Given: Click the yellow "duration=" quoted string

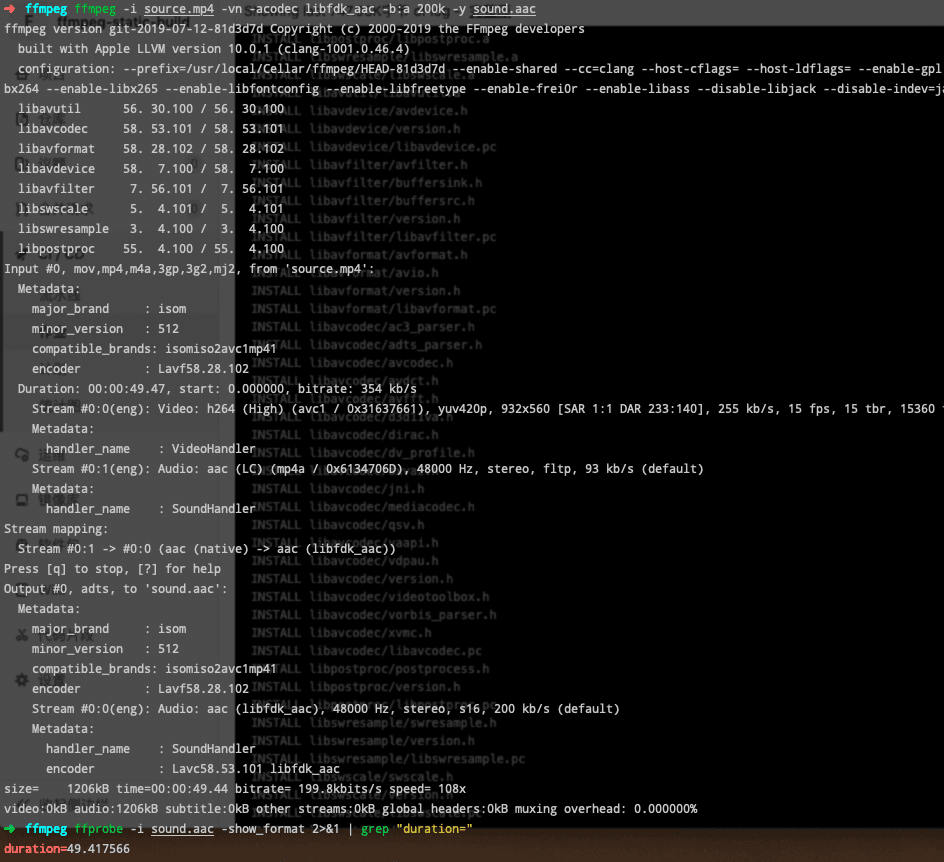Looking at the screenshot, I should coord(434,829).
